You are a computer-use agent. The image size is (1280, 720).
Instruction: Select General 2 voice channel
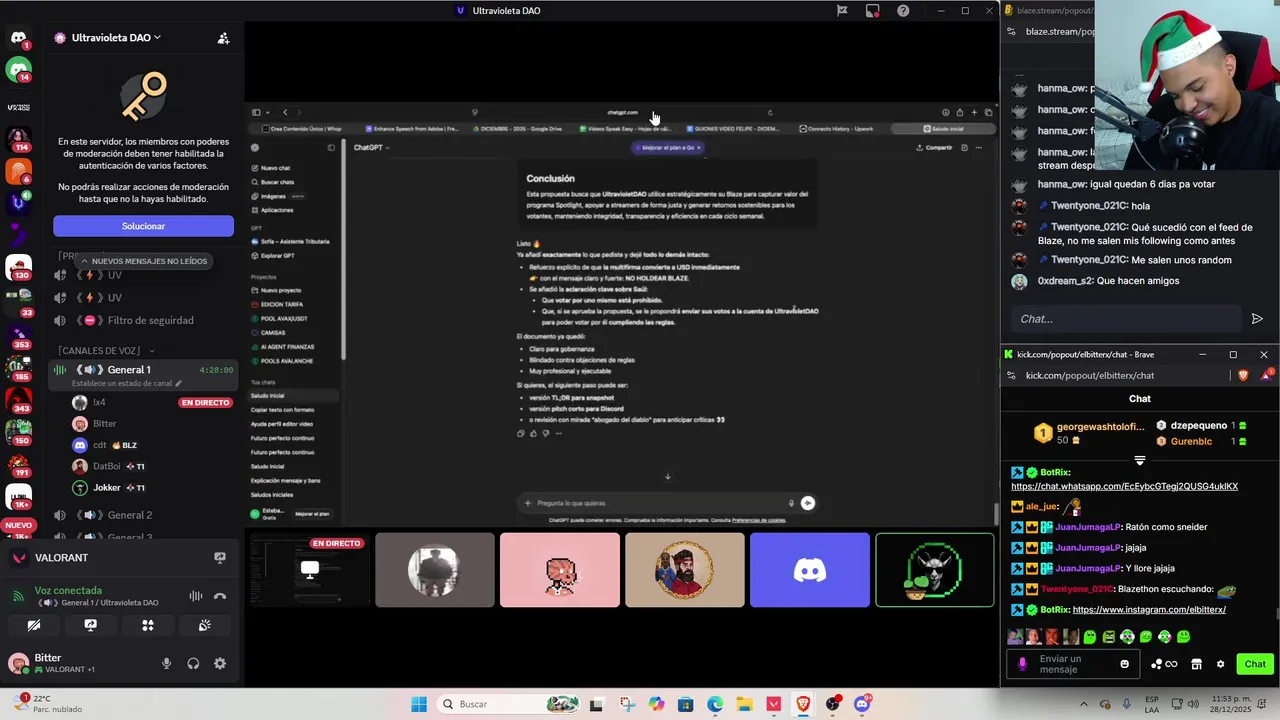[x=145, y=515]
